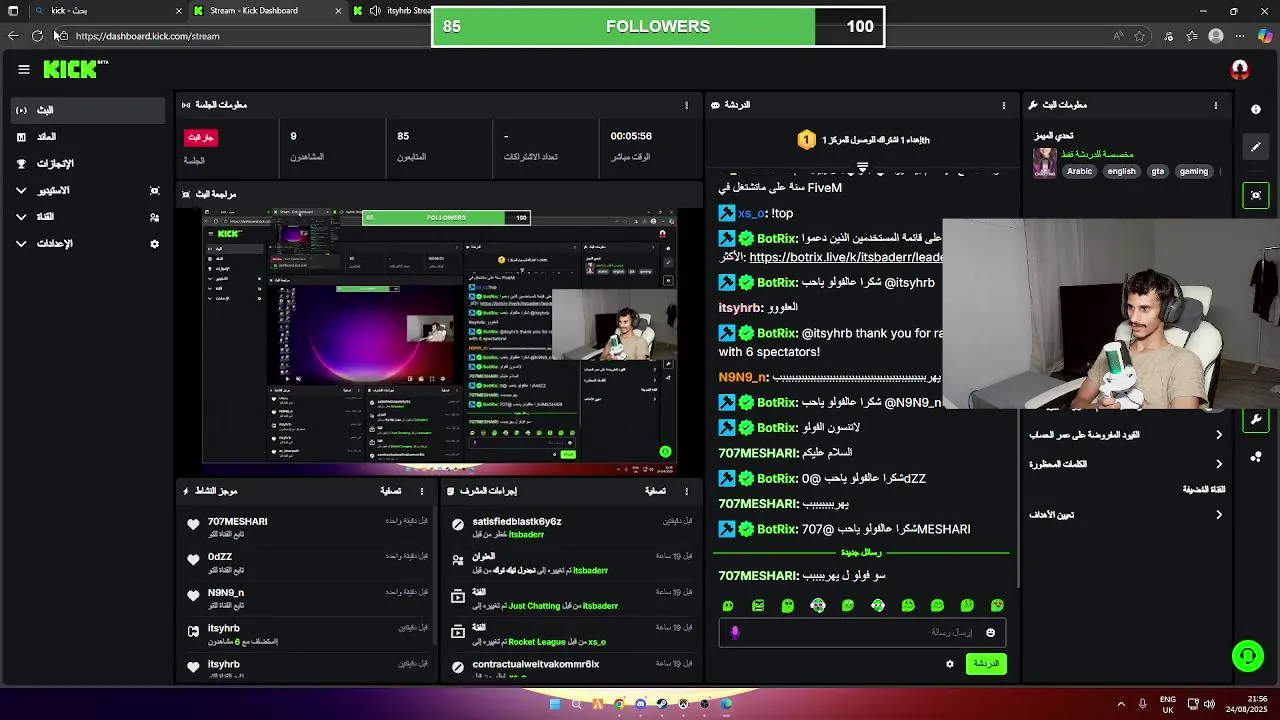1280x720 pixels.
Task: Click the Rocket League category link
Action: 537,642
